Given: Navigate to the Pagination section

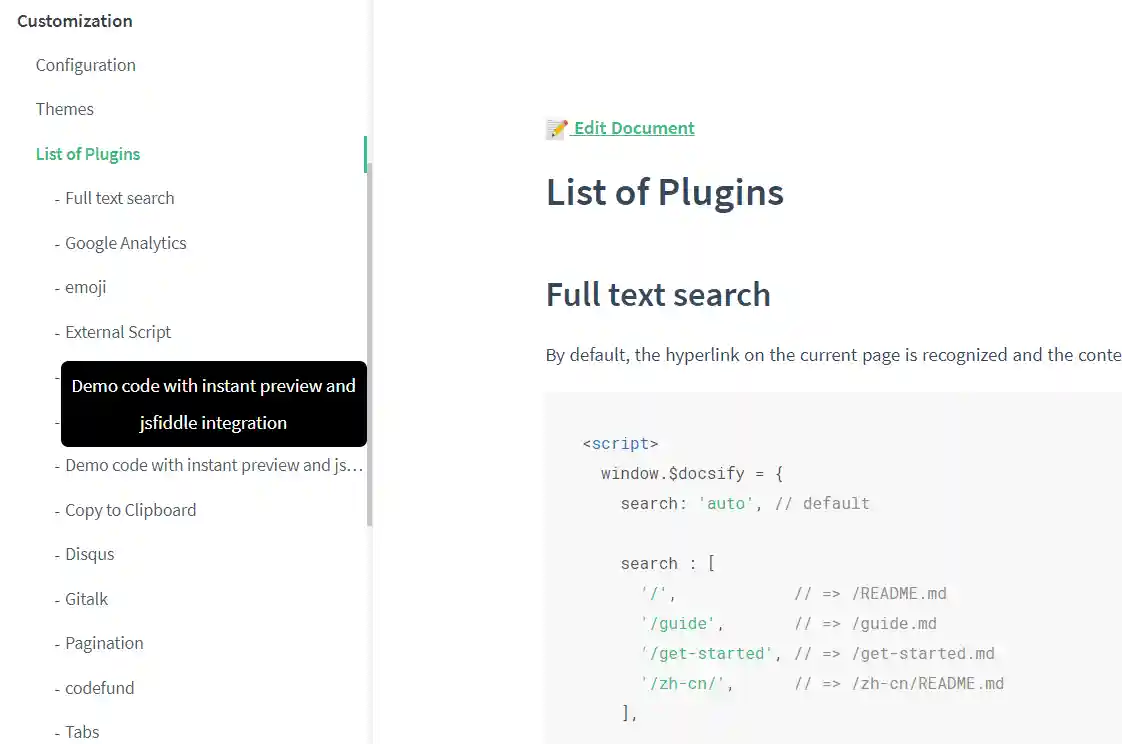Looking at the screenshot, I should point(105,643).
